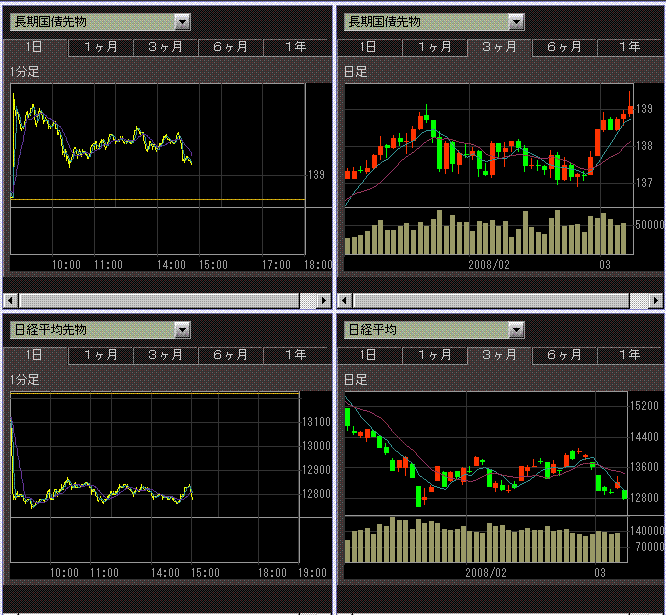
Task: Select the 1年 tab in the 日経平均先物 panel
Action: coord(295,355)
